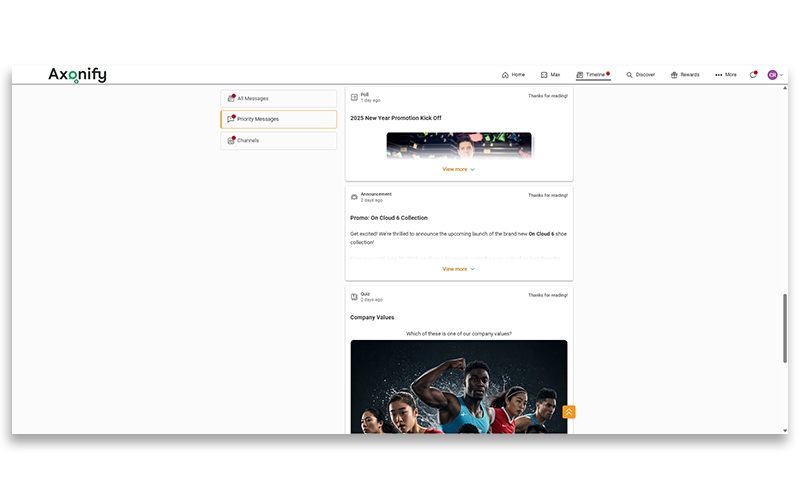
Task: Click the page vertical scrollbar thumb
Action: click(x=786, y=328)
